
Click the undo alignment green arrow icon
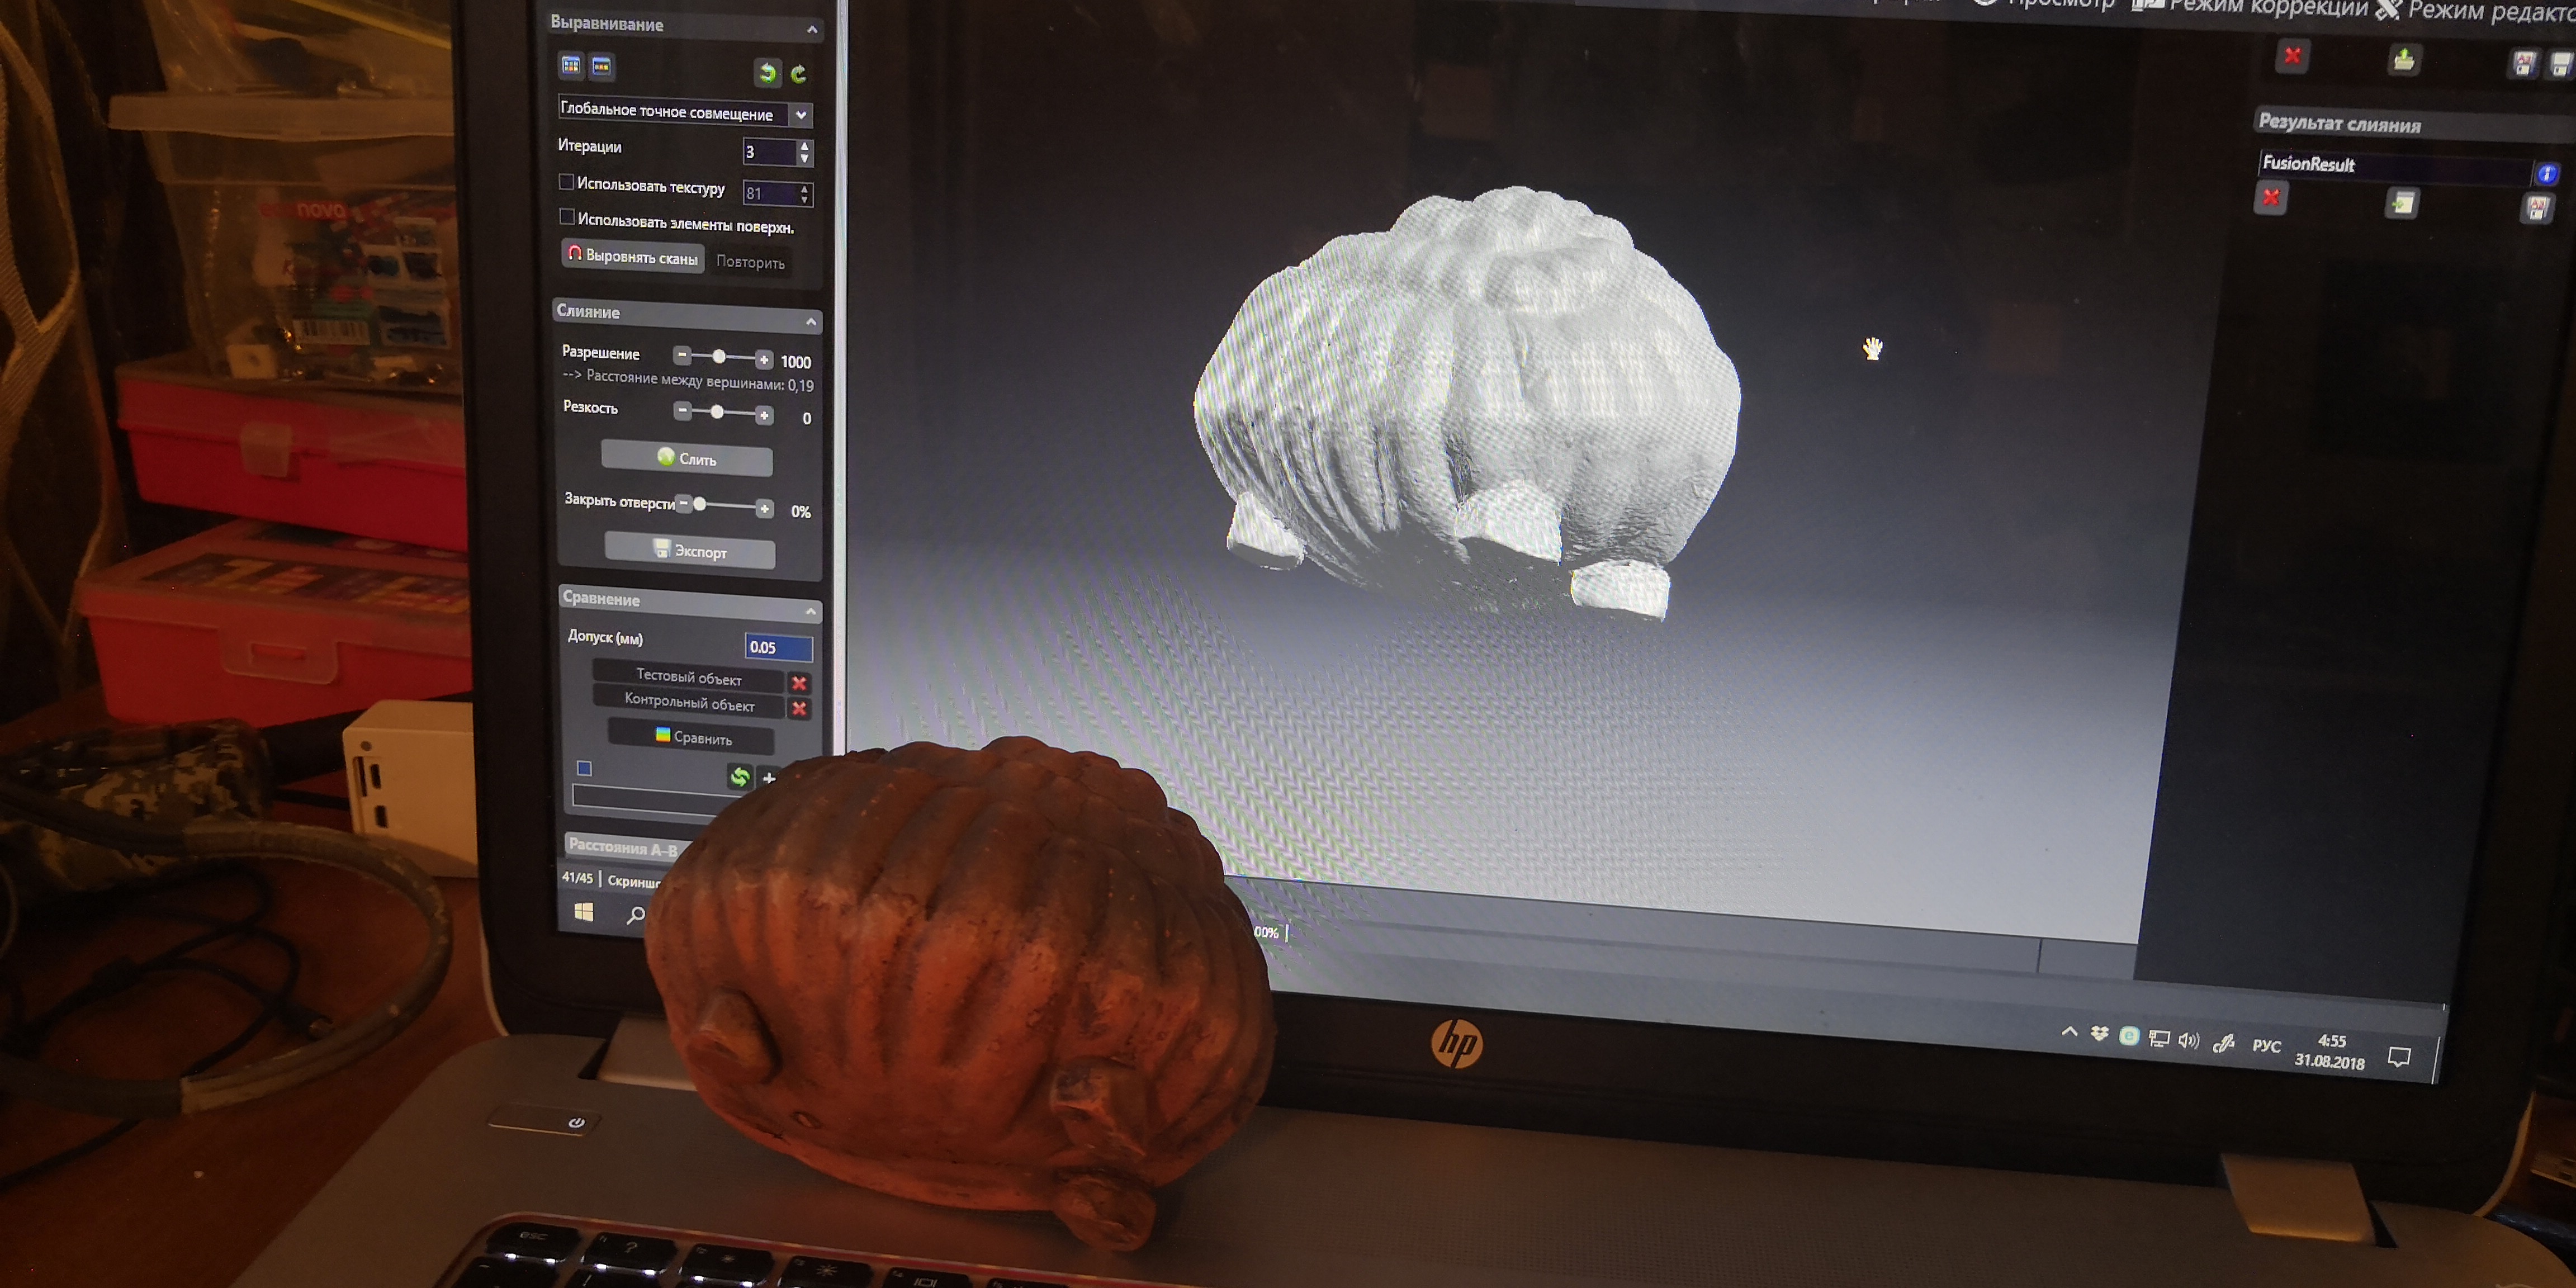click(x=767, y=72)
